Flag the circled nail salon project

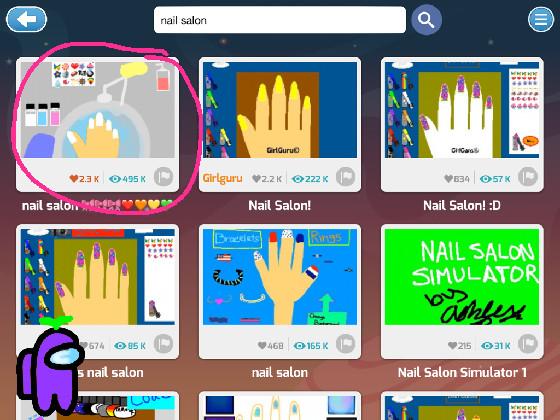tap(164, 177)
